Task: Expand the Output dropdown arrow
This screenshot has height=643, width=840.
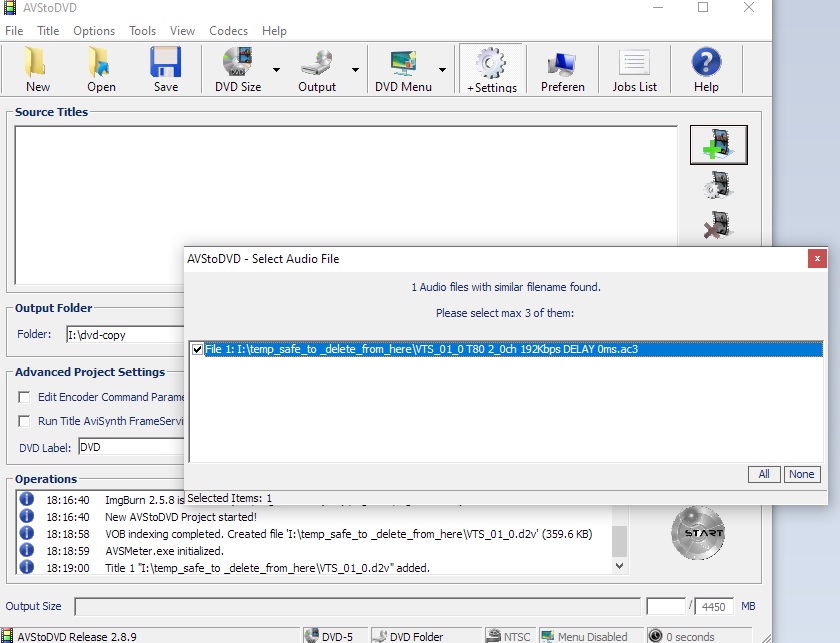Action: (x=355, y=70)
